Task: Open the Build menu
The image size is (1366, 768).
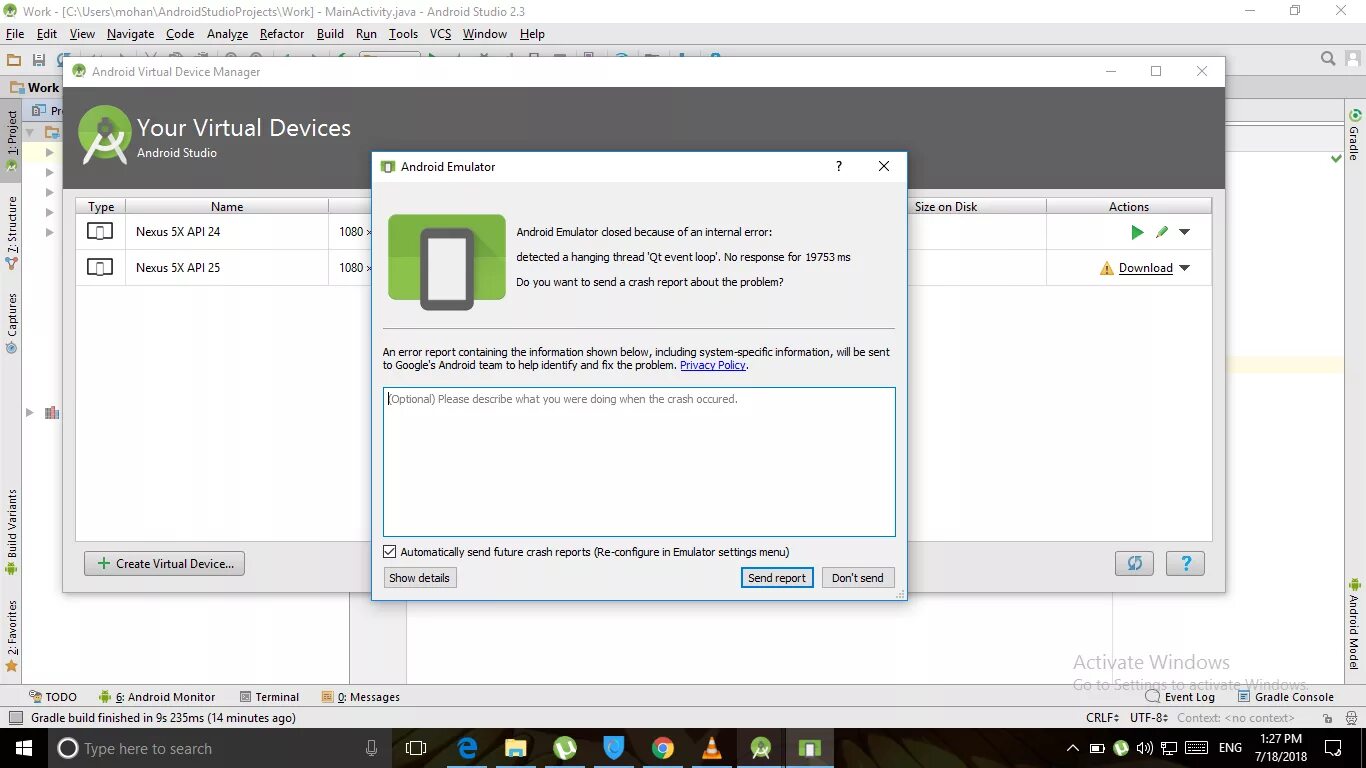Action: click(x=330, y=34)
